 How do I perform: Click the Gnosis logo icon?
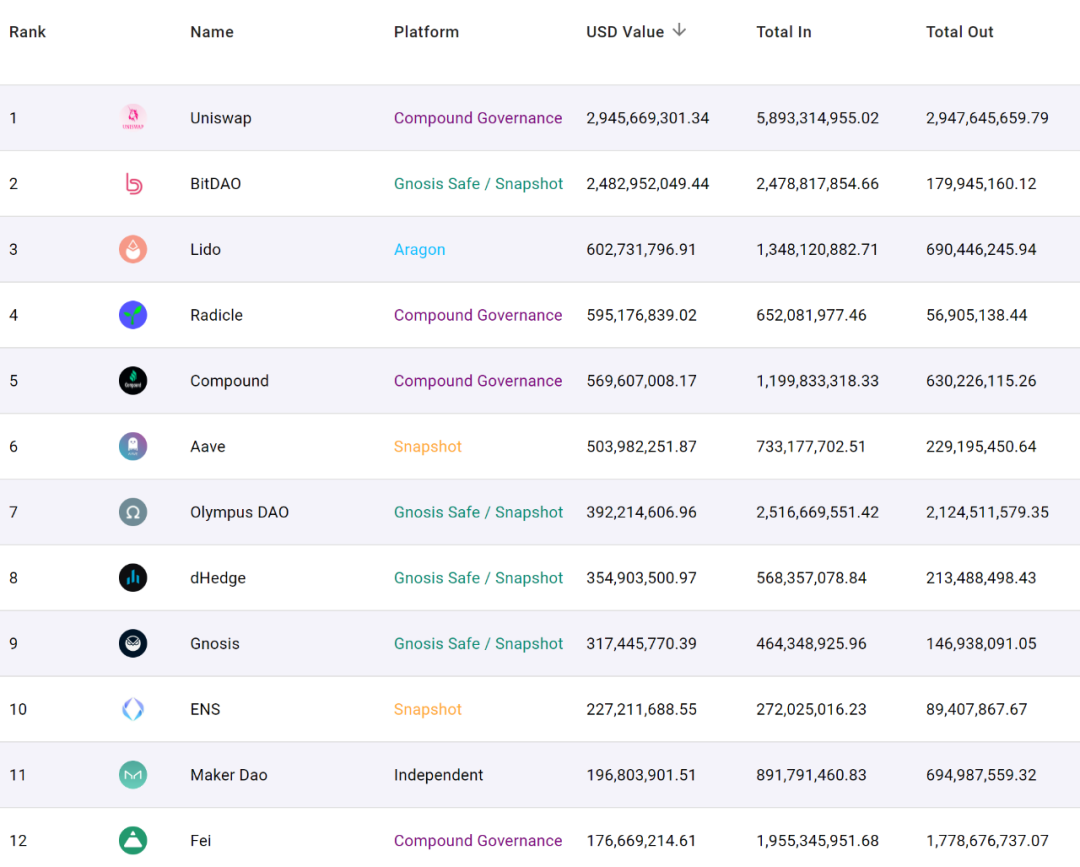tap(133, 644)
